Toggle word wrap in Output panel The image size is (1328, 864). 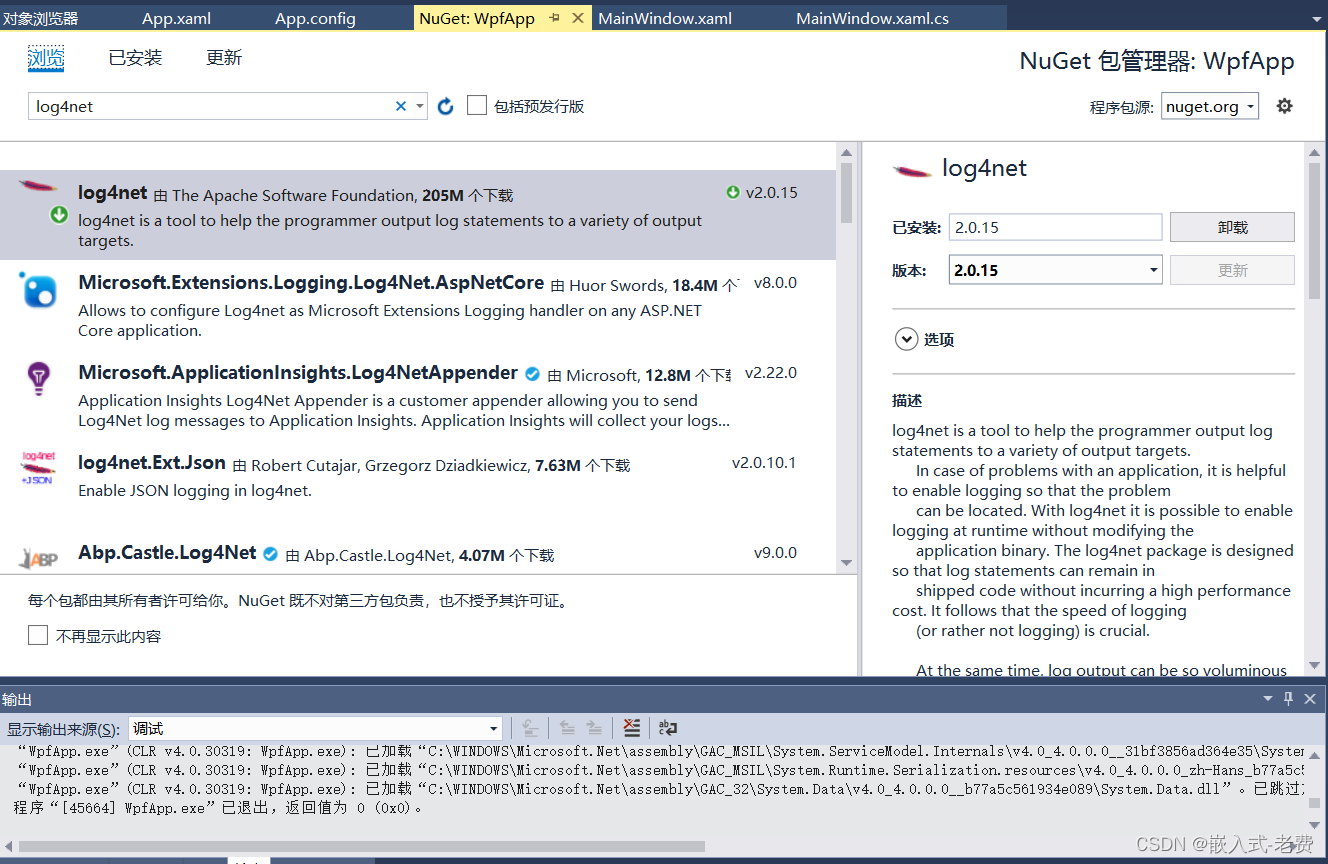tap(668, 728)
